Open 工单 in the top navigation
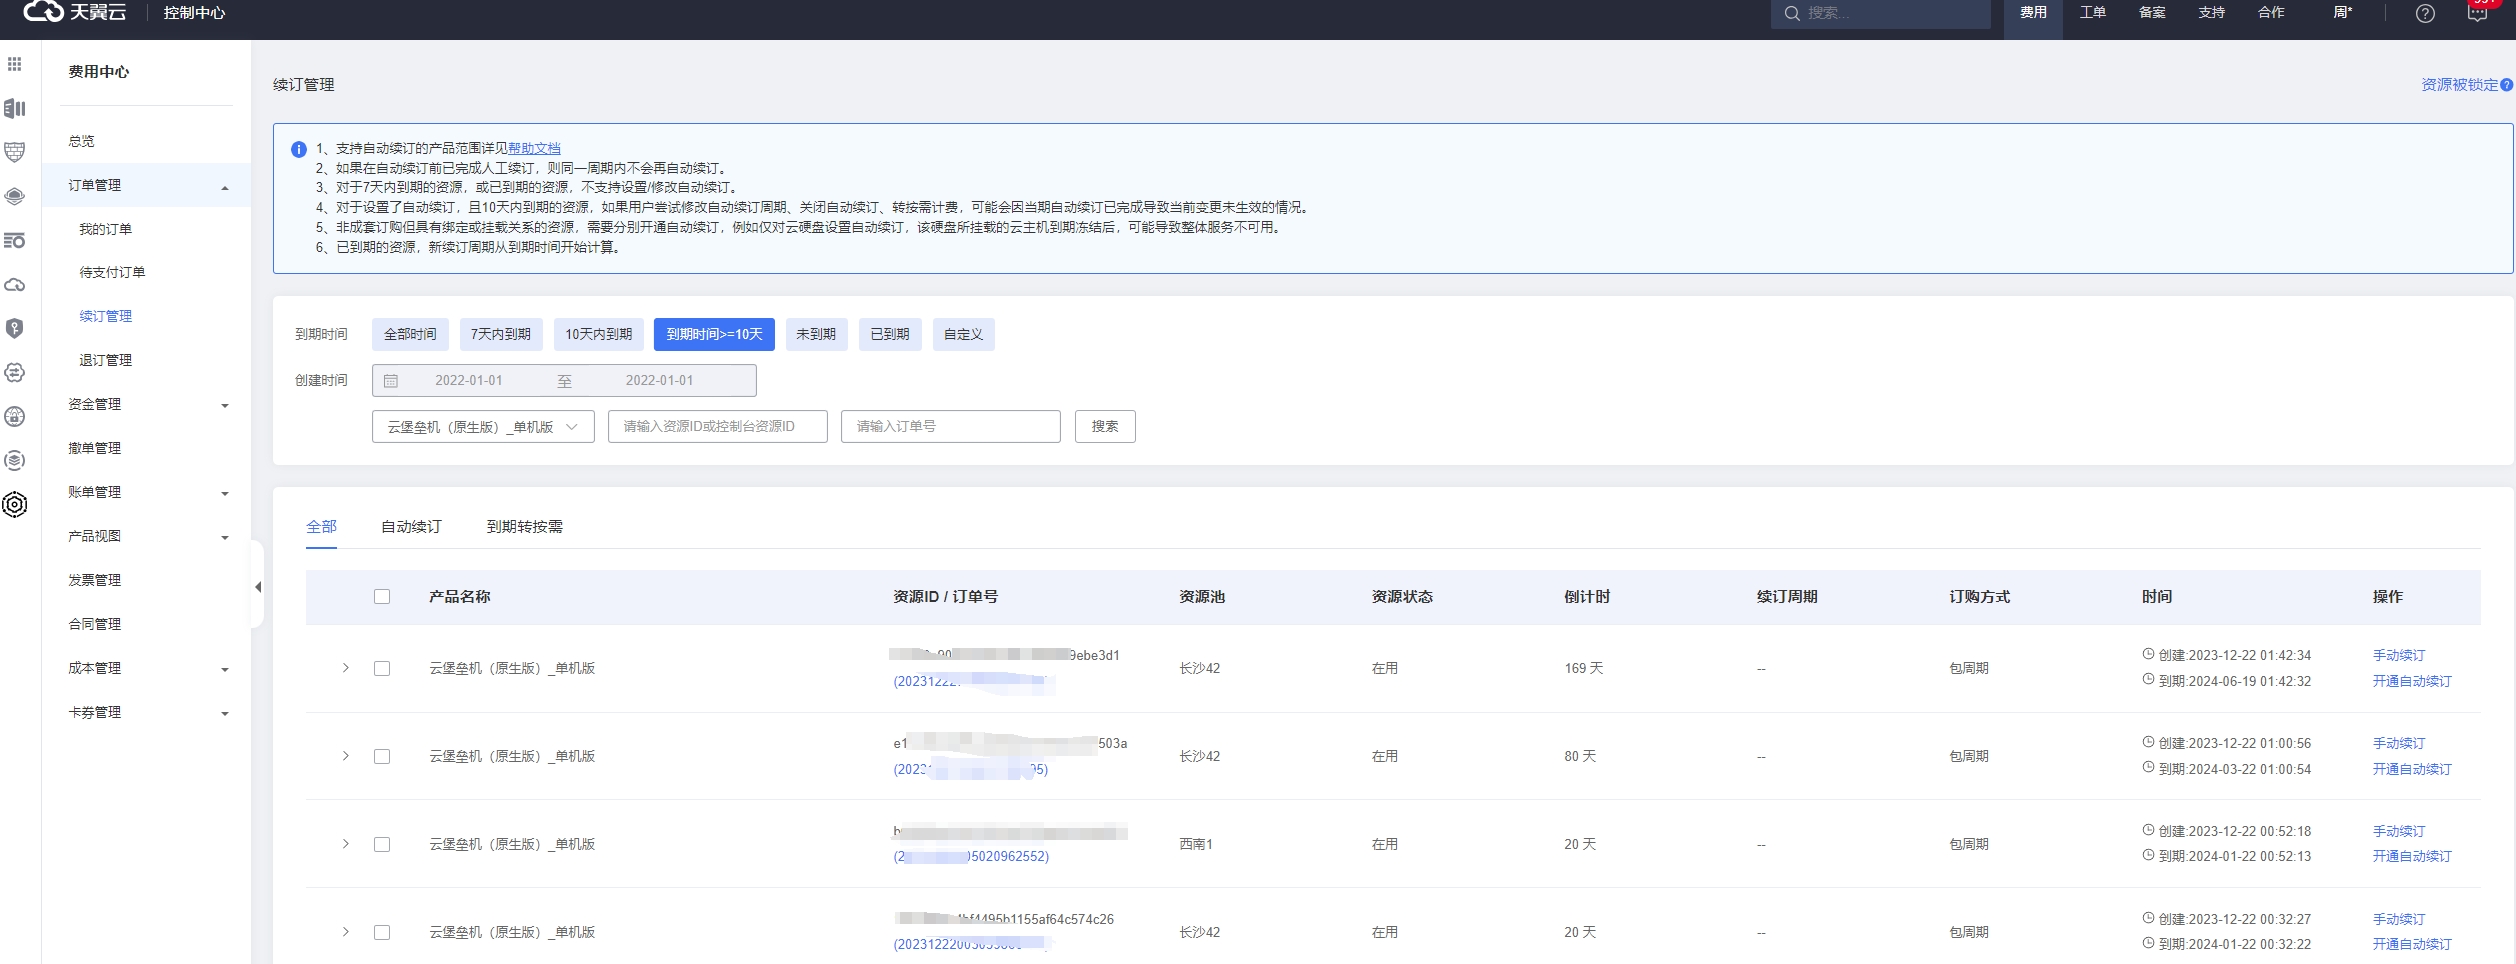The image size is (2516, 964). coord(2093,13)
